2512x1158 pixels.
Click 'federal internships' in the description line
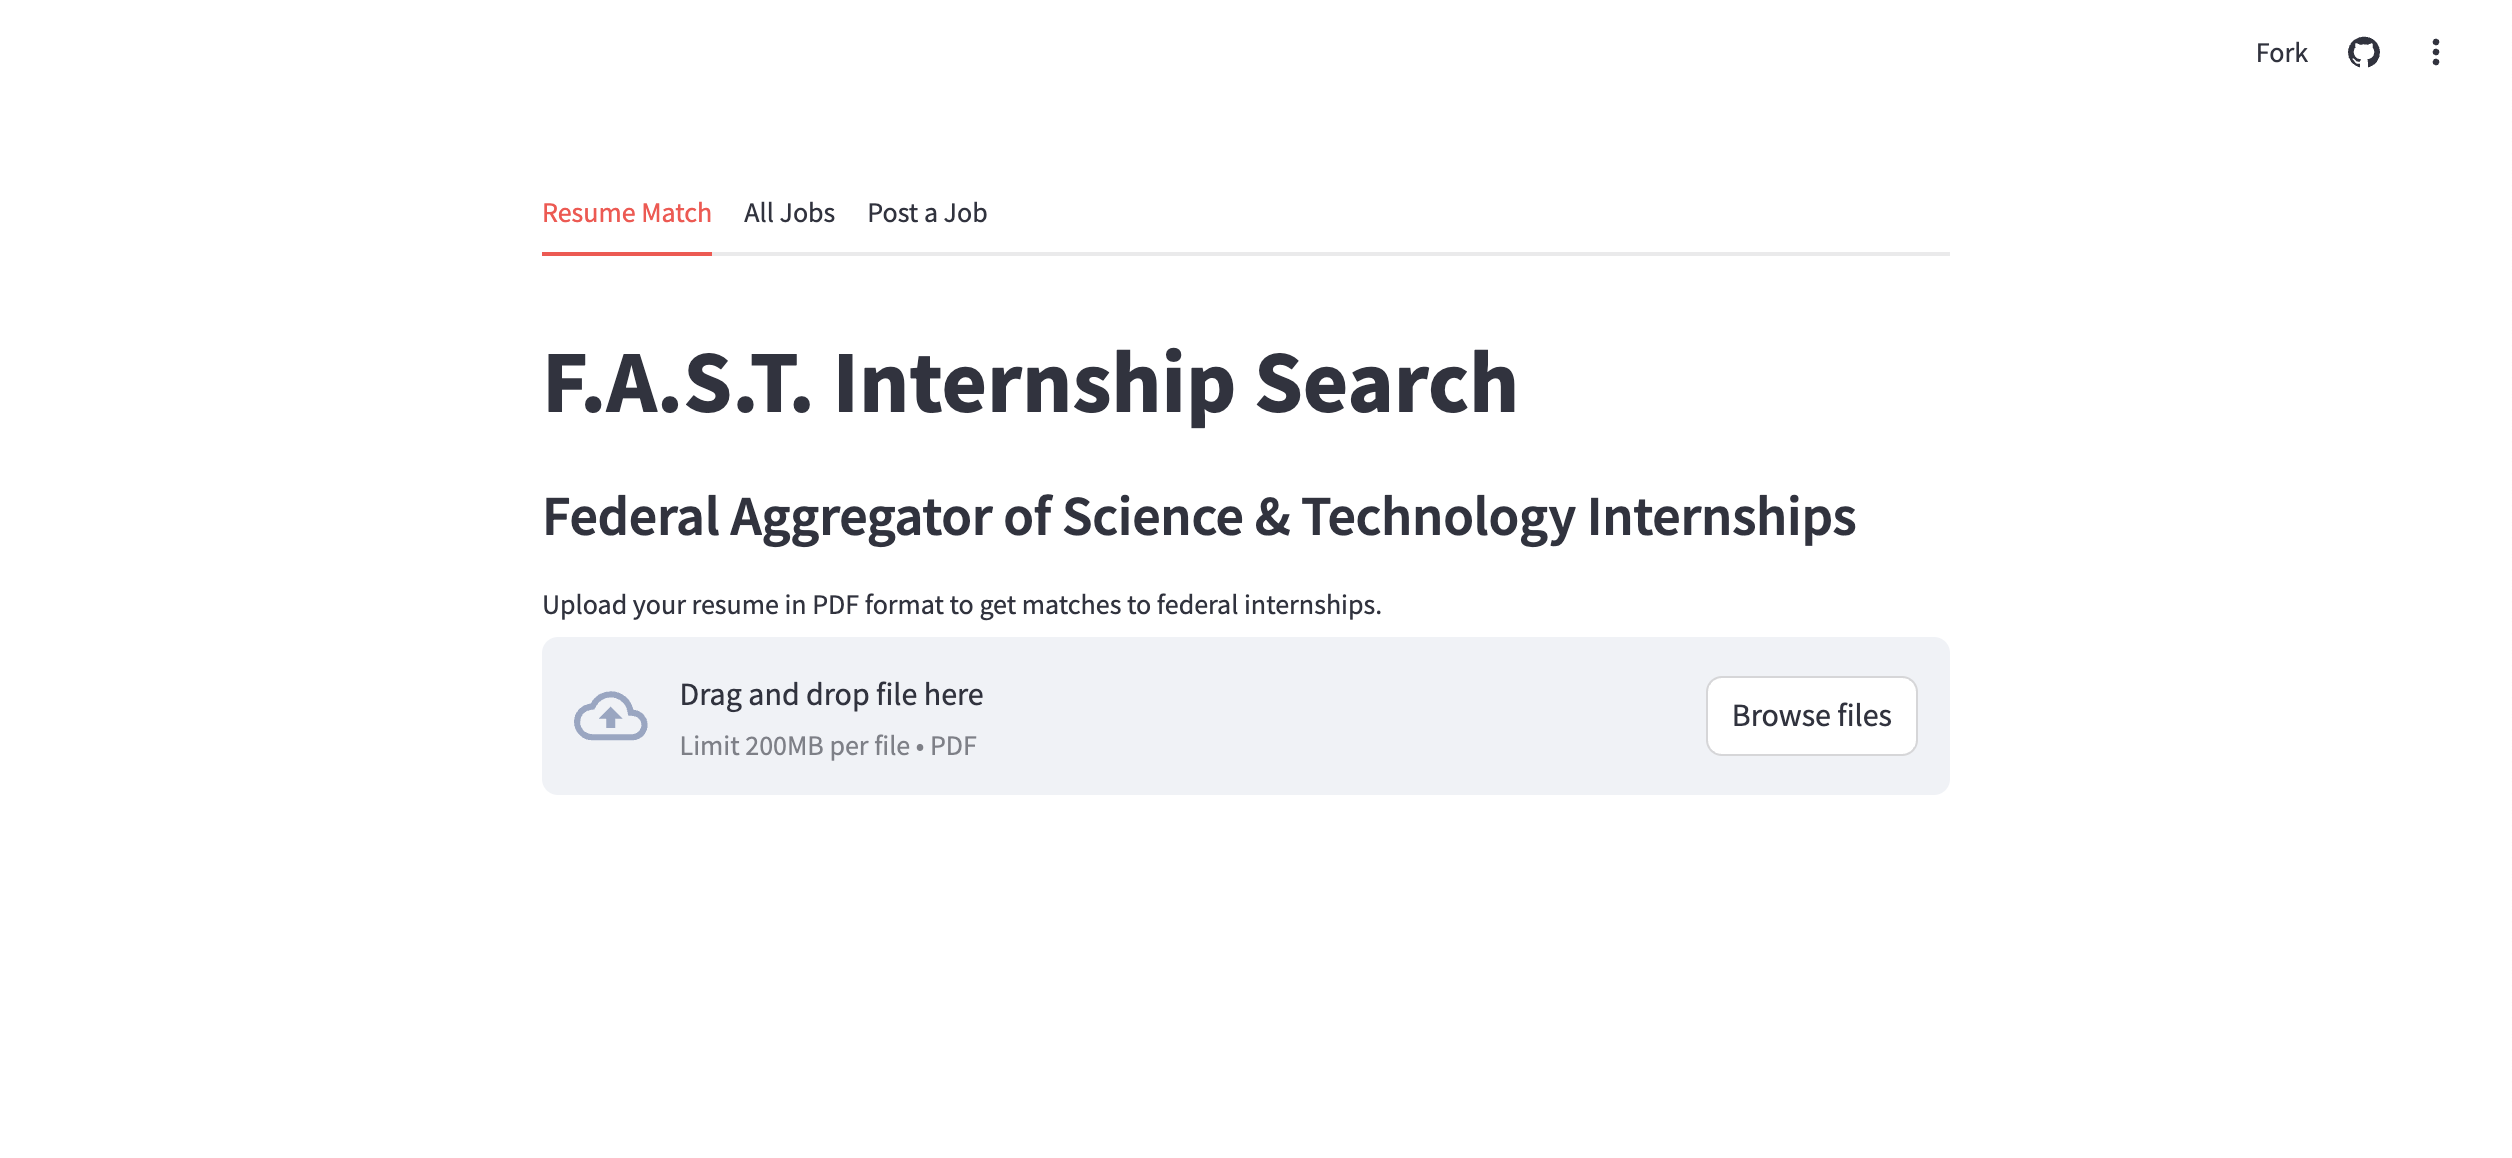click(x=1268, y=605)
